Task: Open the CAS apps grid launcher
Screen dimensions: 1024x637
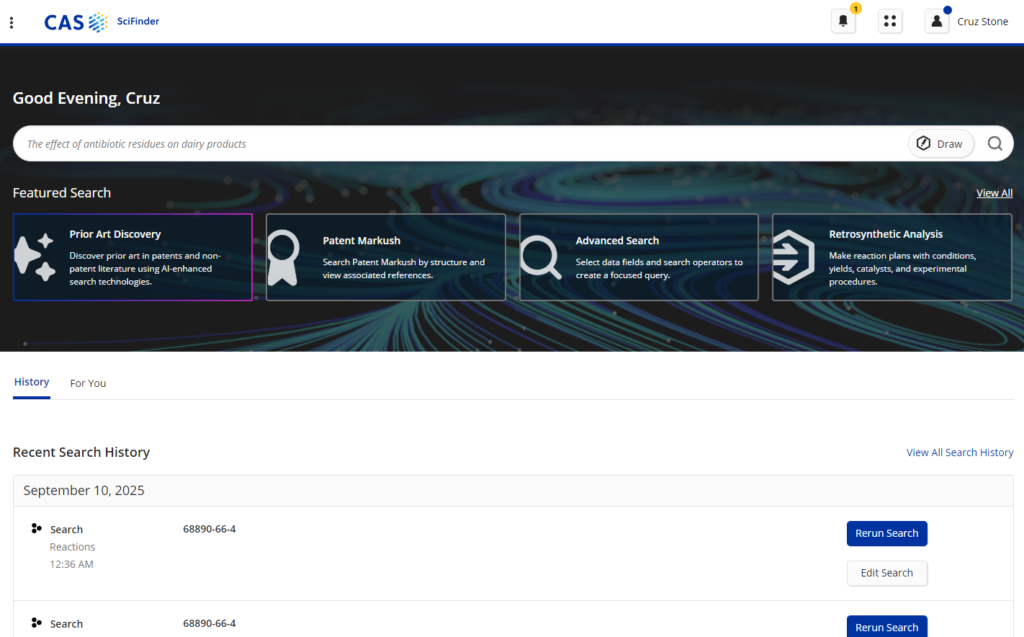Action: pos(890,21)
